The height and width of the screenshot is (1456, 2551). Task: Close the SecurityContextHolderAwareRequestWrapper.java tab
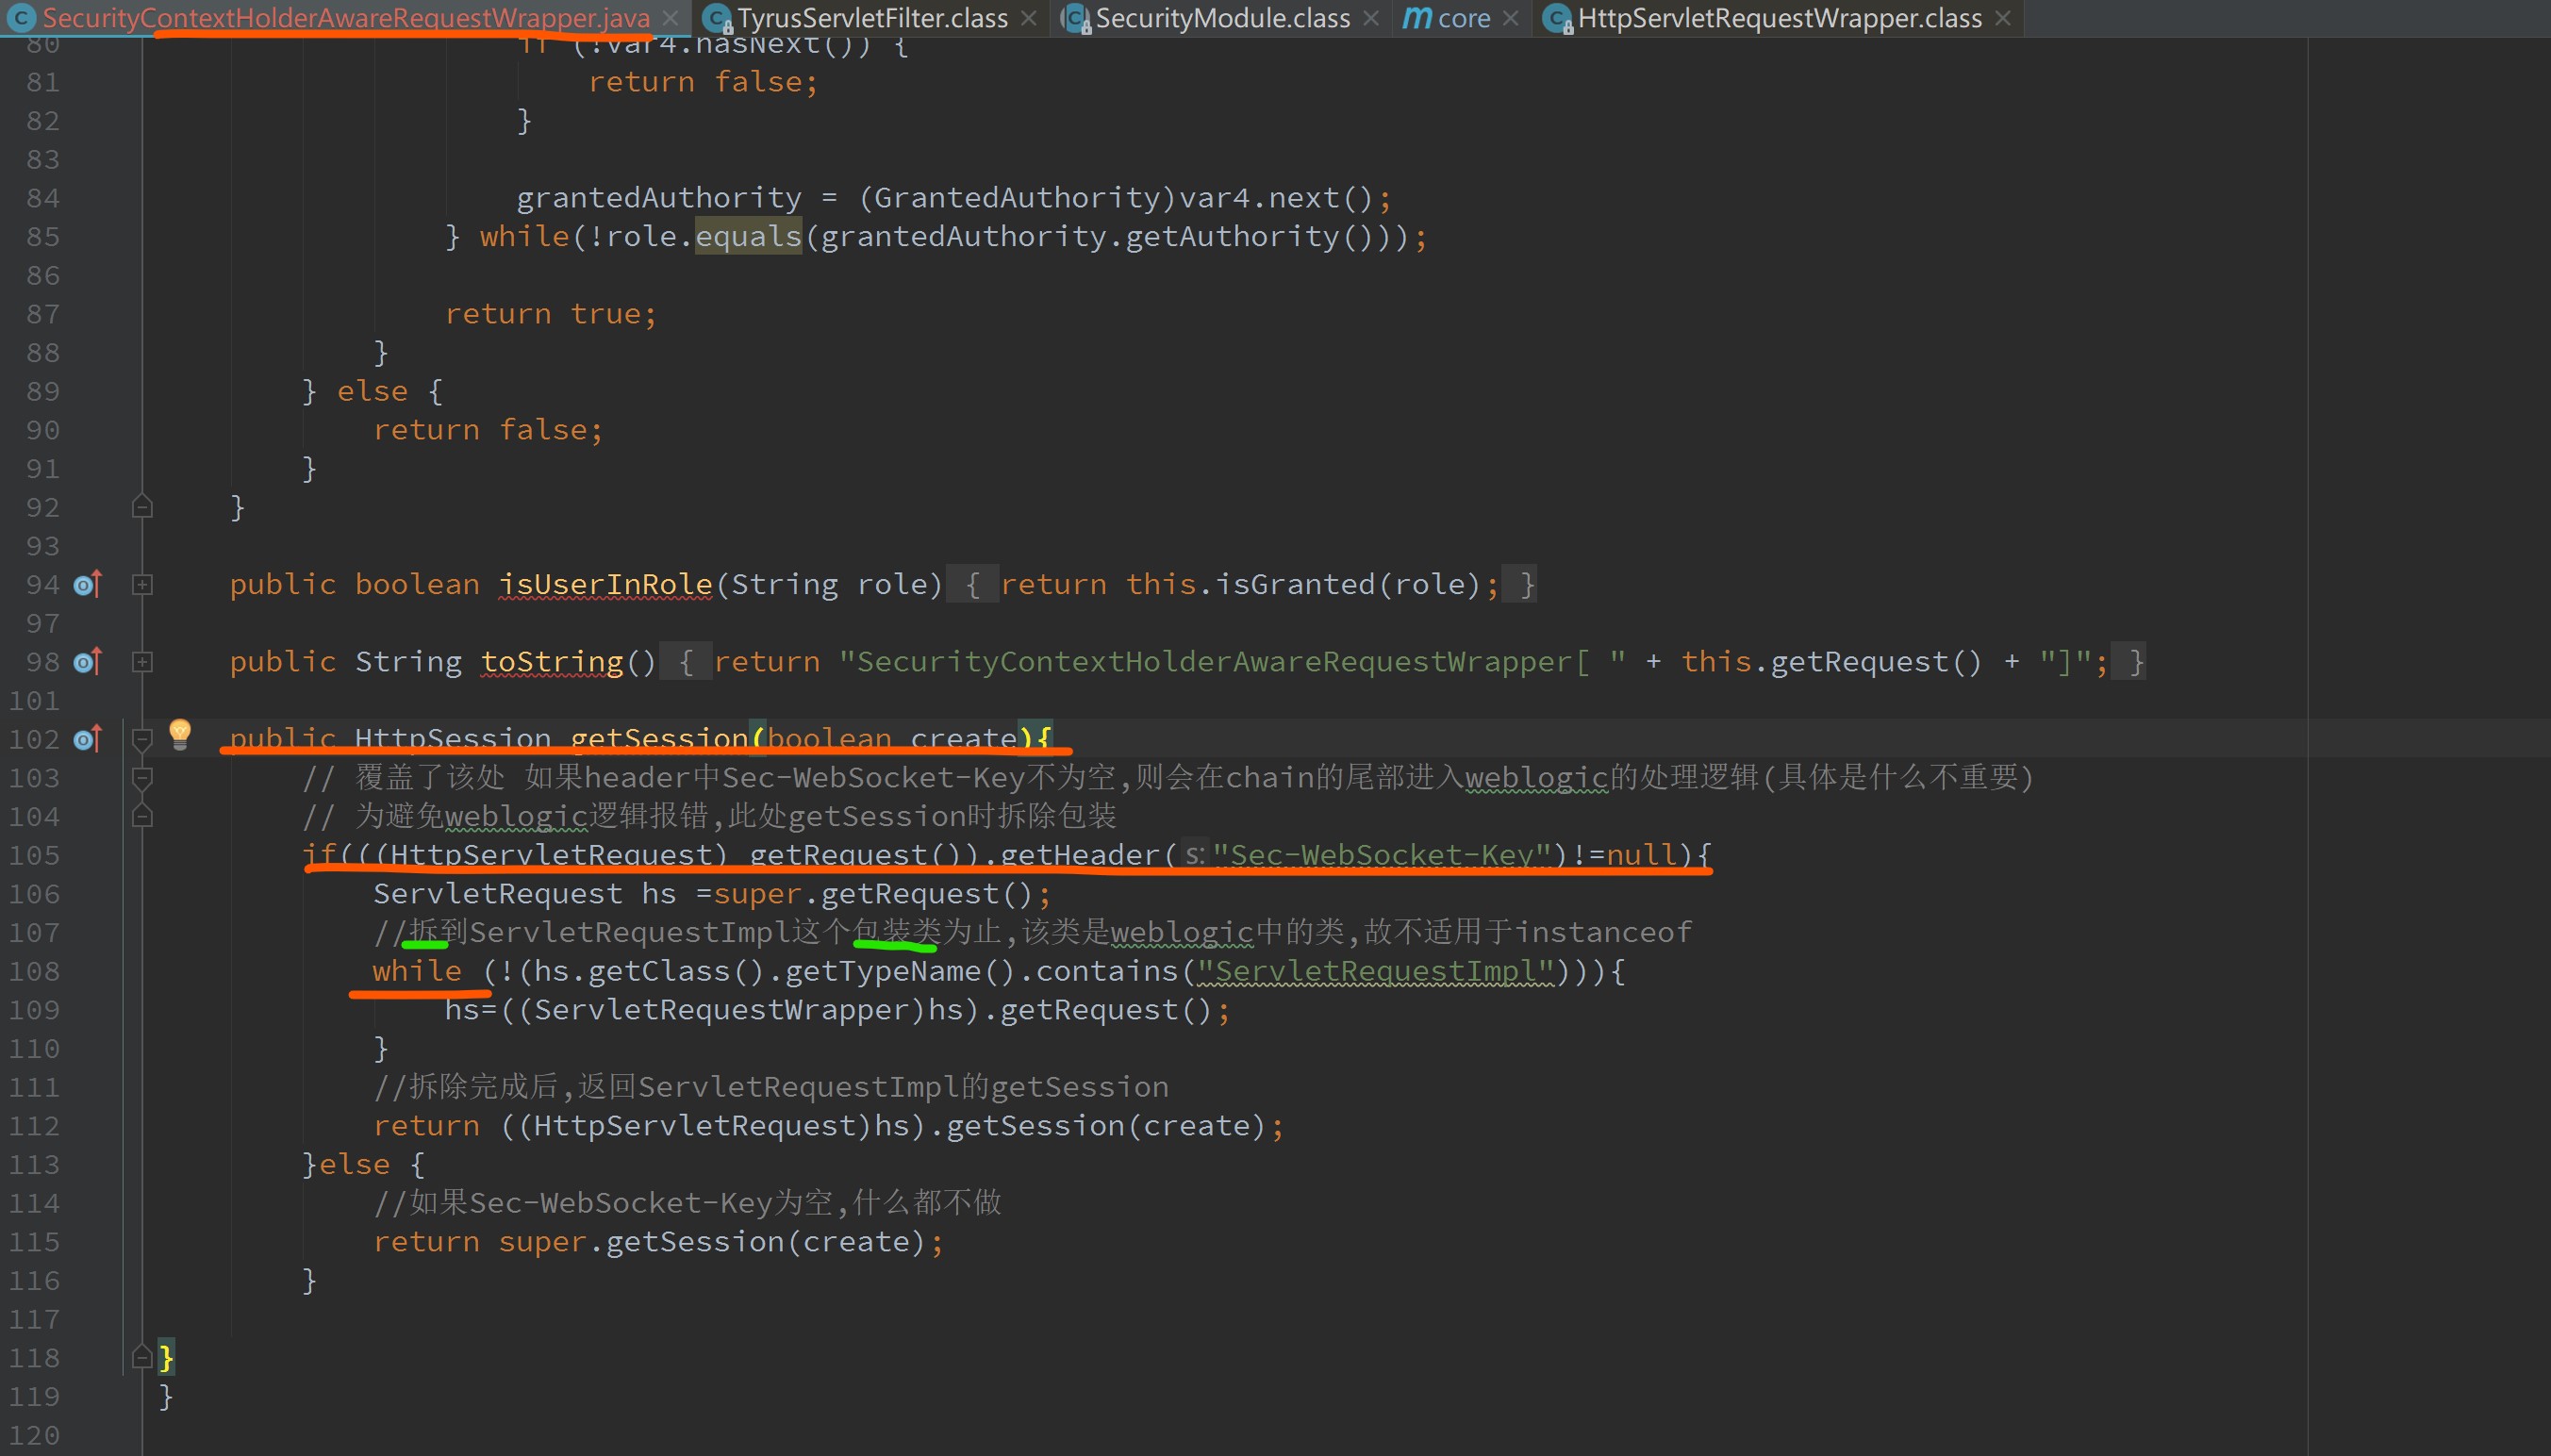[671, 18]
